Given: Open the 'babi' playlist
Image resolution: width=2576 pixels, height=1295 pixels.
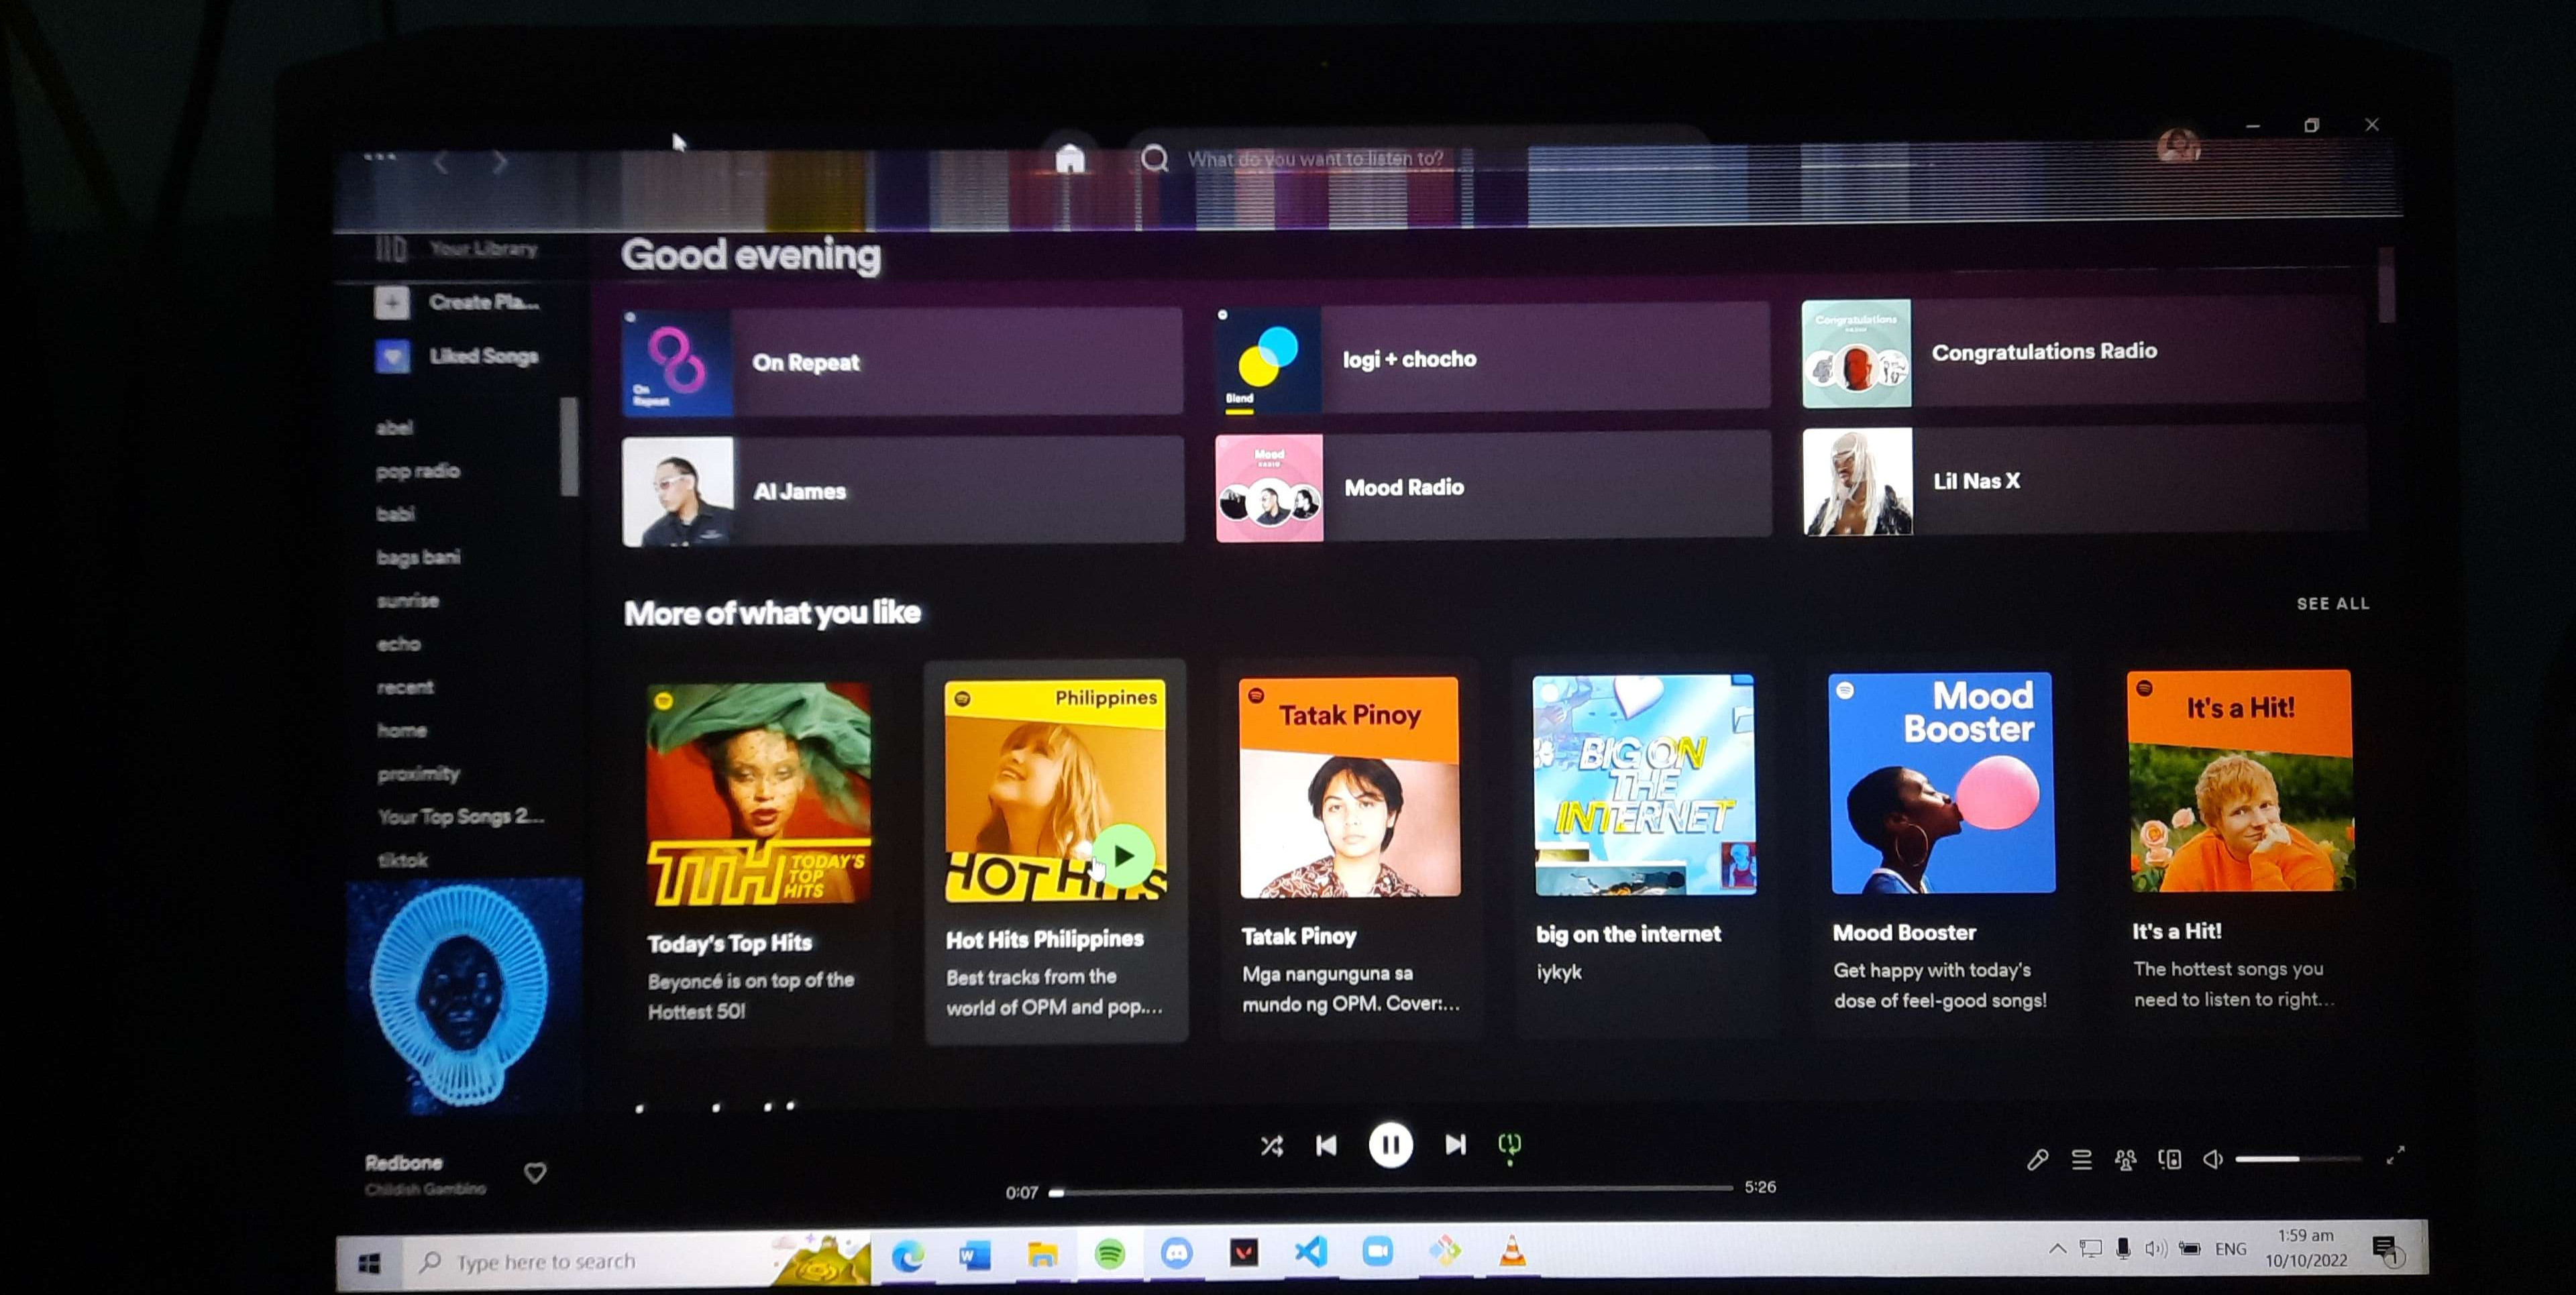Looking at the screenshot, I should coord(395,514).
